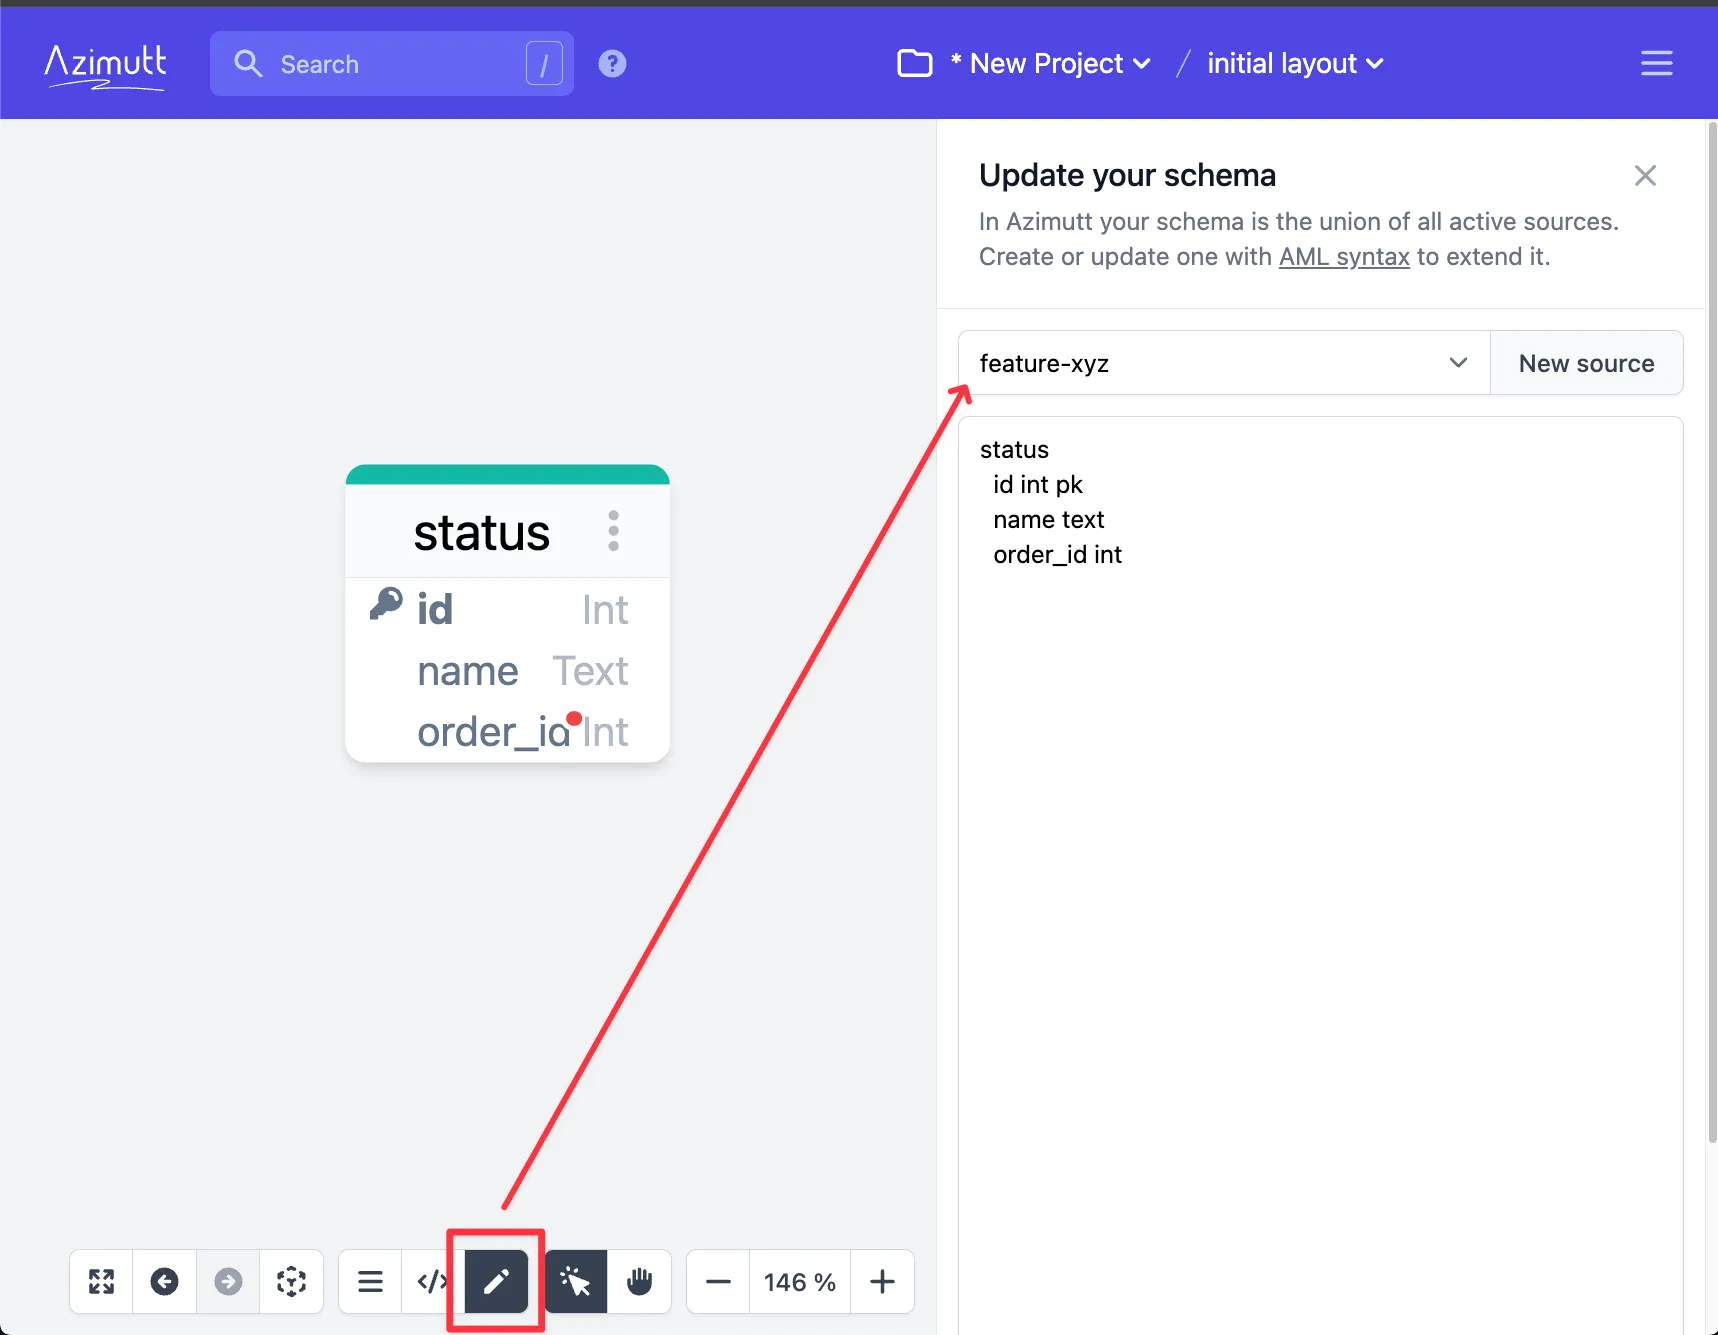1718x1335 pixels.
Task: Open the table list icon in toolbar
Action: pos(371,1281)
